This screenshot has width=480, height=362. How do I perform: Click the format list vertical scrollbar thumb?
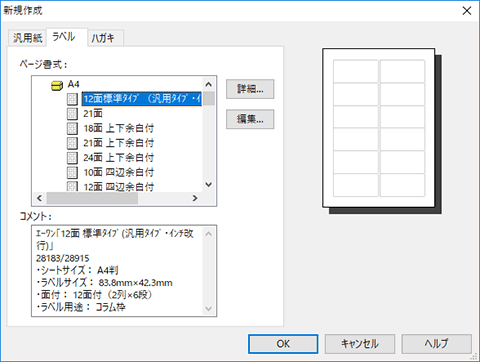(209, 99)
